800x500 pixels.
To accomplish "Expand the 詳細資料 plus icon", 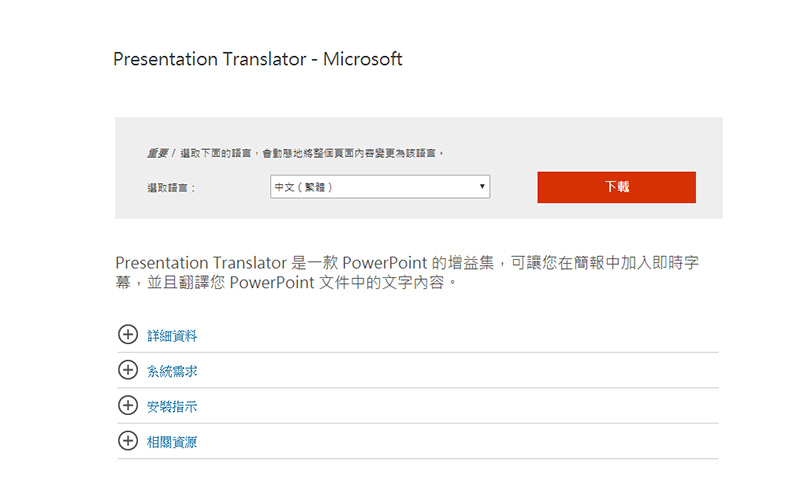I will tap(128, 335).
